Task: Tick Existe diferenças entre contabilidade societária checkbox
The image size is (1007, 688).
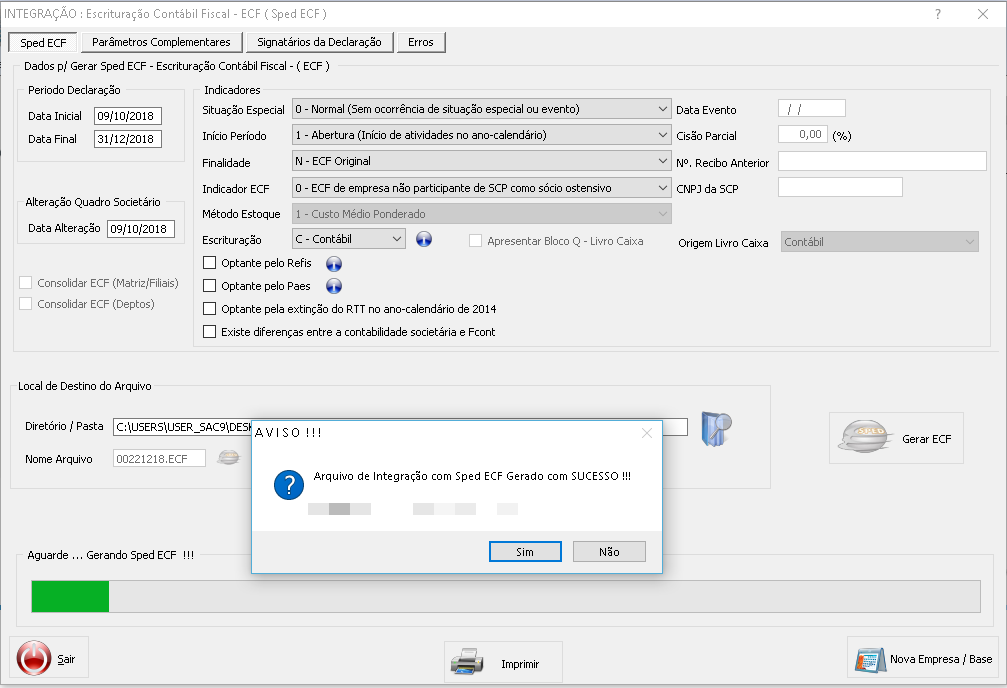Action: (x=210, y=332)
